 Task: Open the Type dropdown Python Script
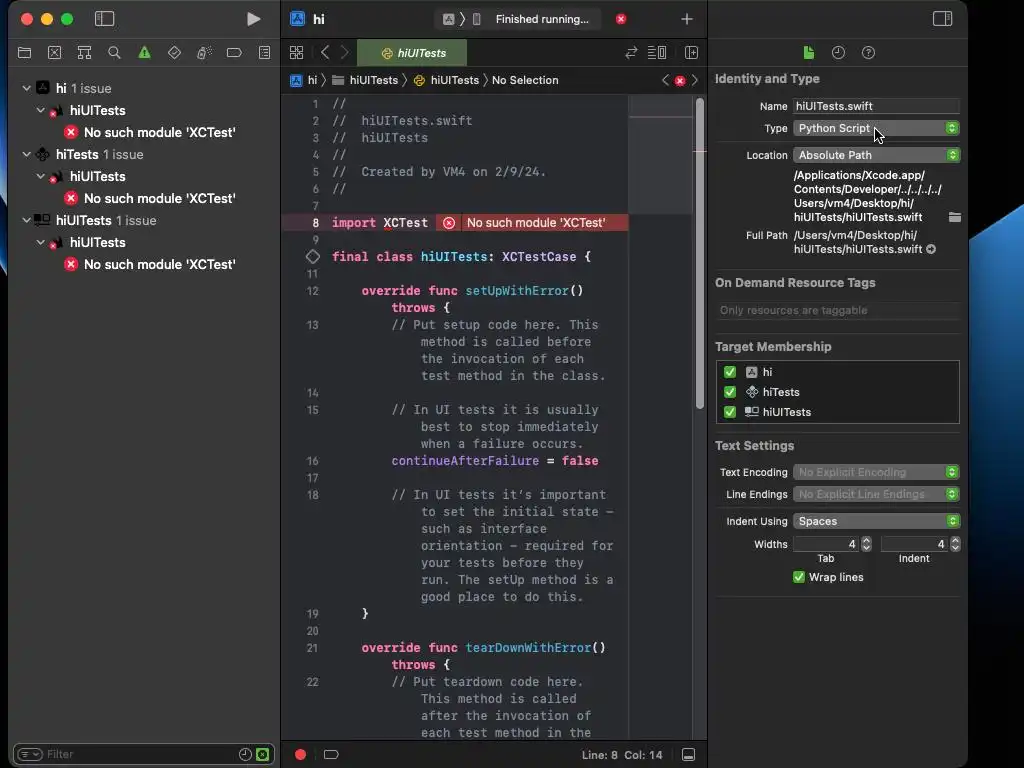click(x=876, y=129)
